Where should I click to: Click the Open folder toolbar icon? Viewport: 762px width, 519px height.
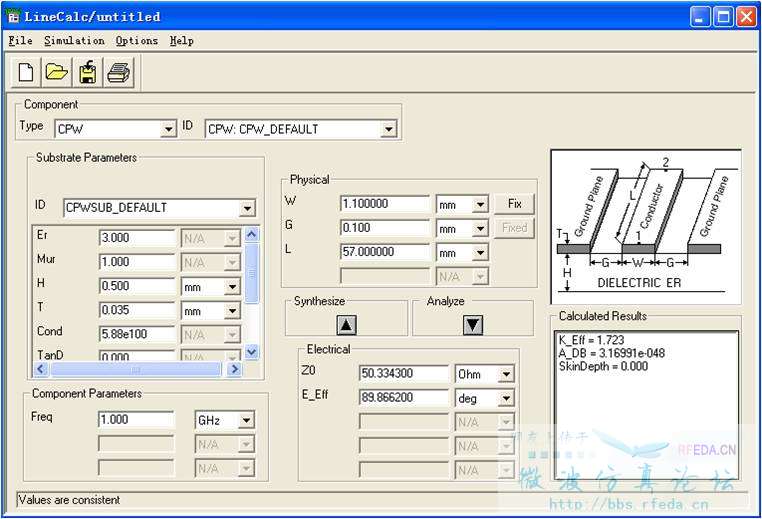pos(57,72)
